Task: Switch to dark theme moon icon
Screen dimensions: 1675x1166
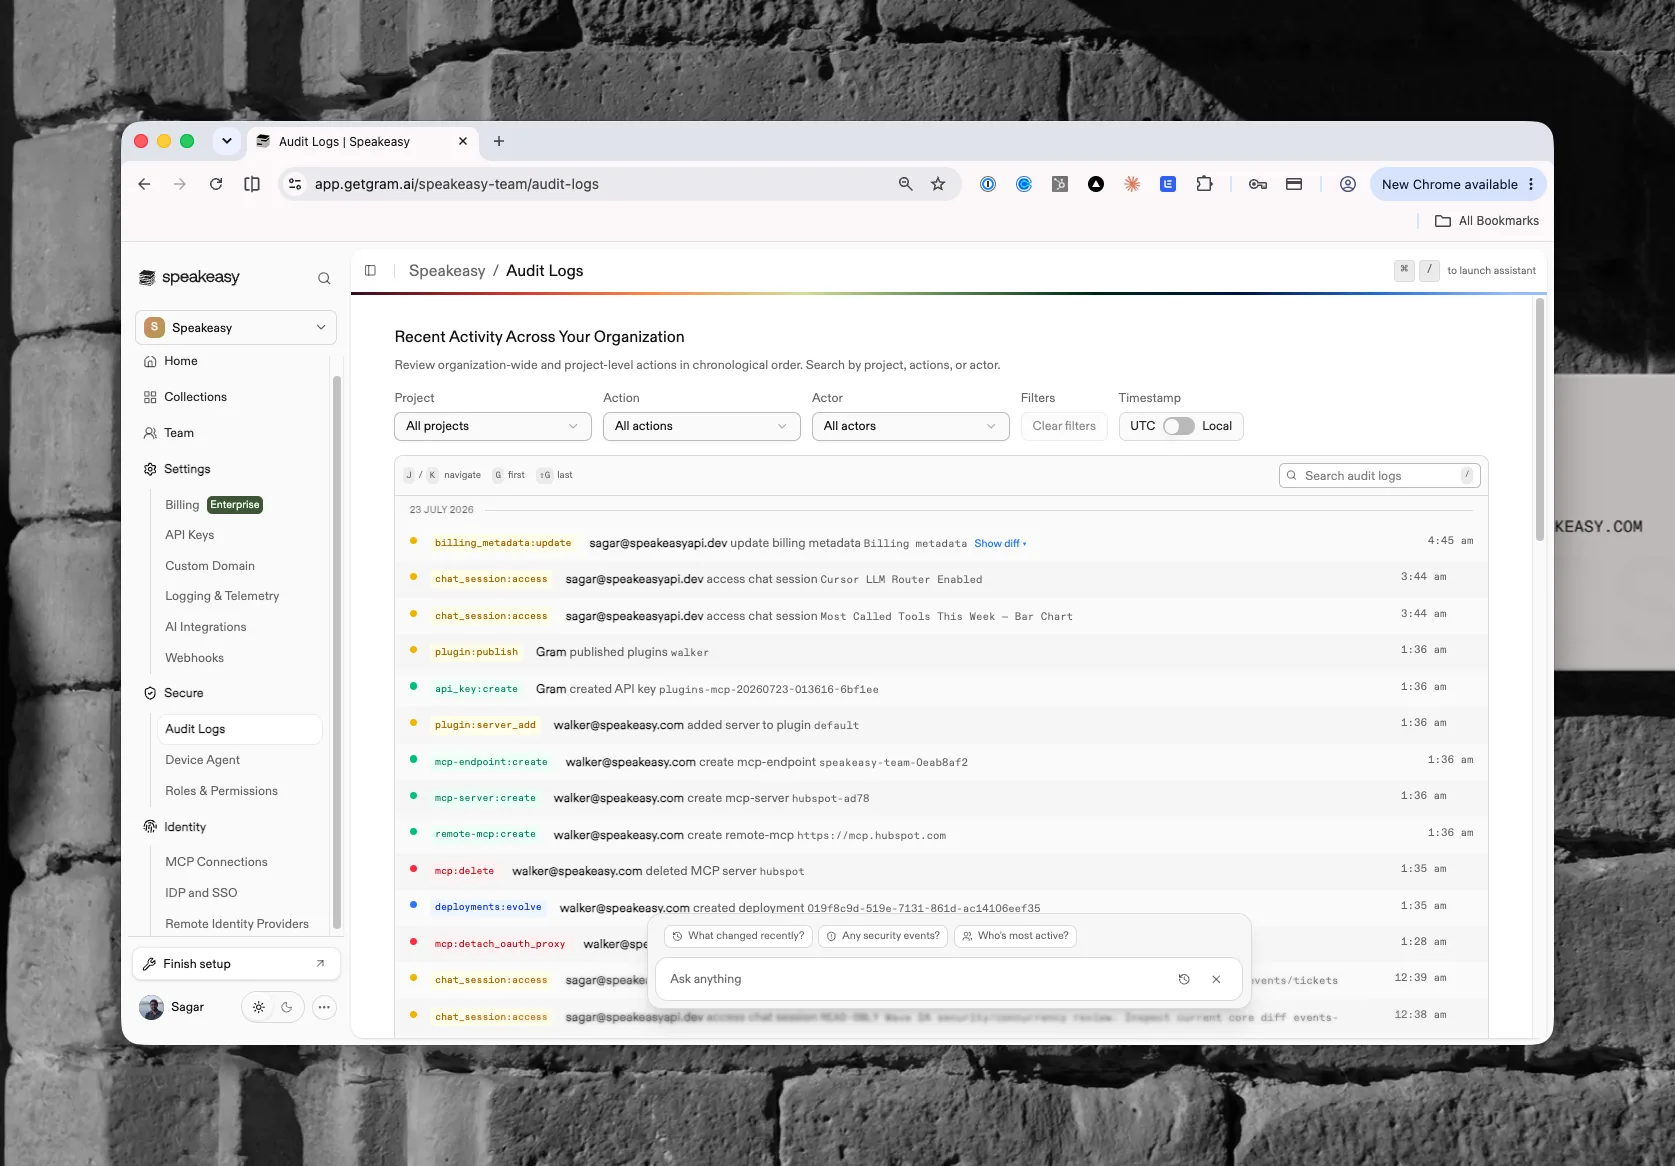Action: 287,1007
